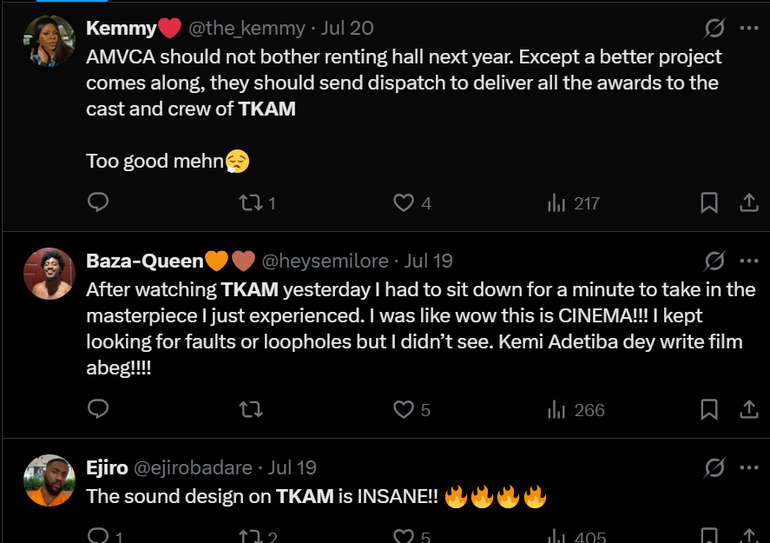Open more options on Ejiro's tweet
The image size is (770, 543).
click(x=748, y=467)
